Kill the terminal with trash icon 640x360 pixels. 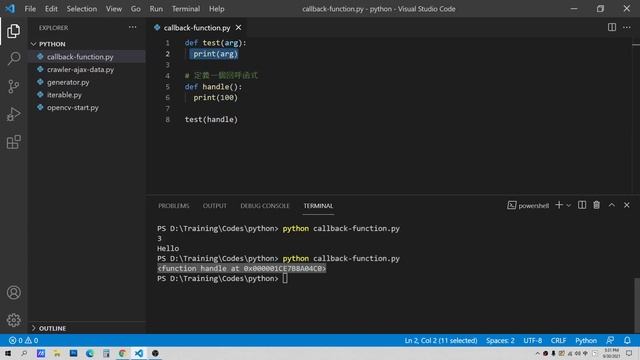[x=596, y=205]
